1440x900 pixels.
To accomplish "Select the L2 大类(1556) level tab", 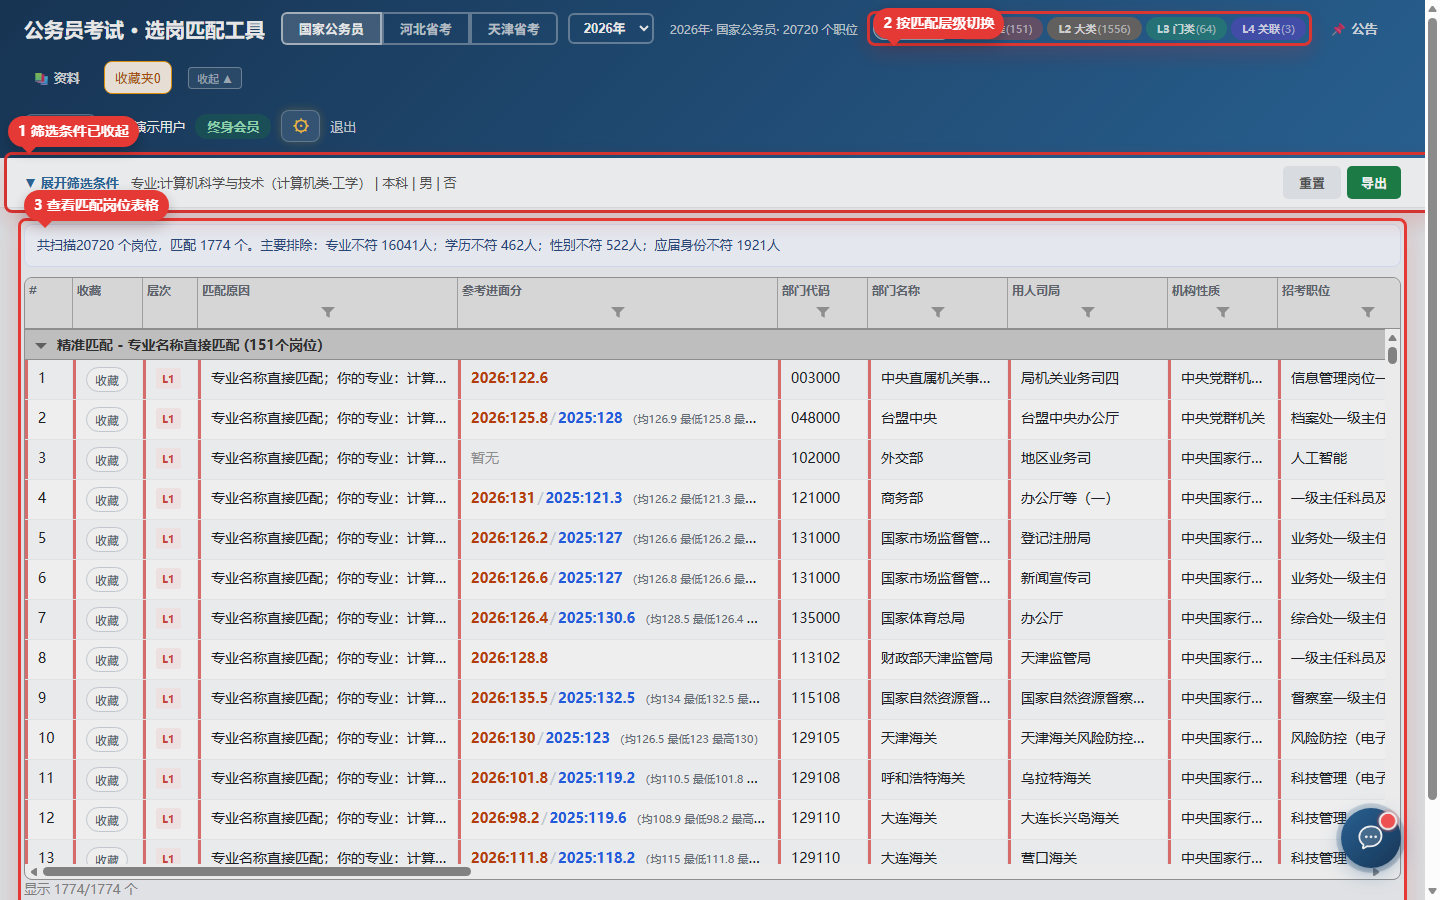I will (1094, 29).
